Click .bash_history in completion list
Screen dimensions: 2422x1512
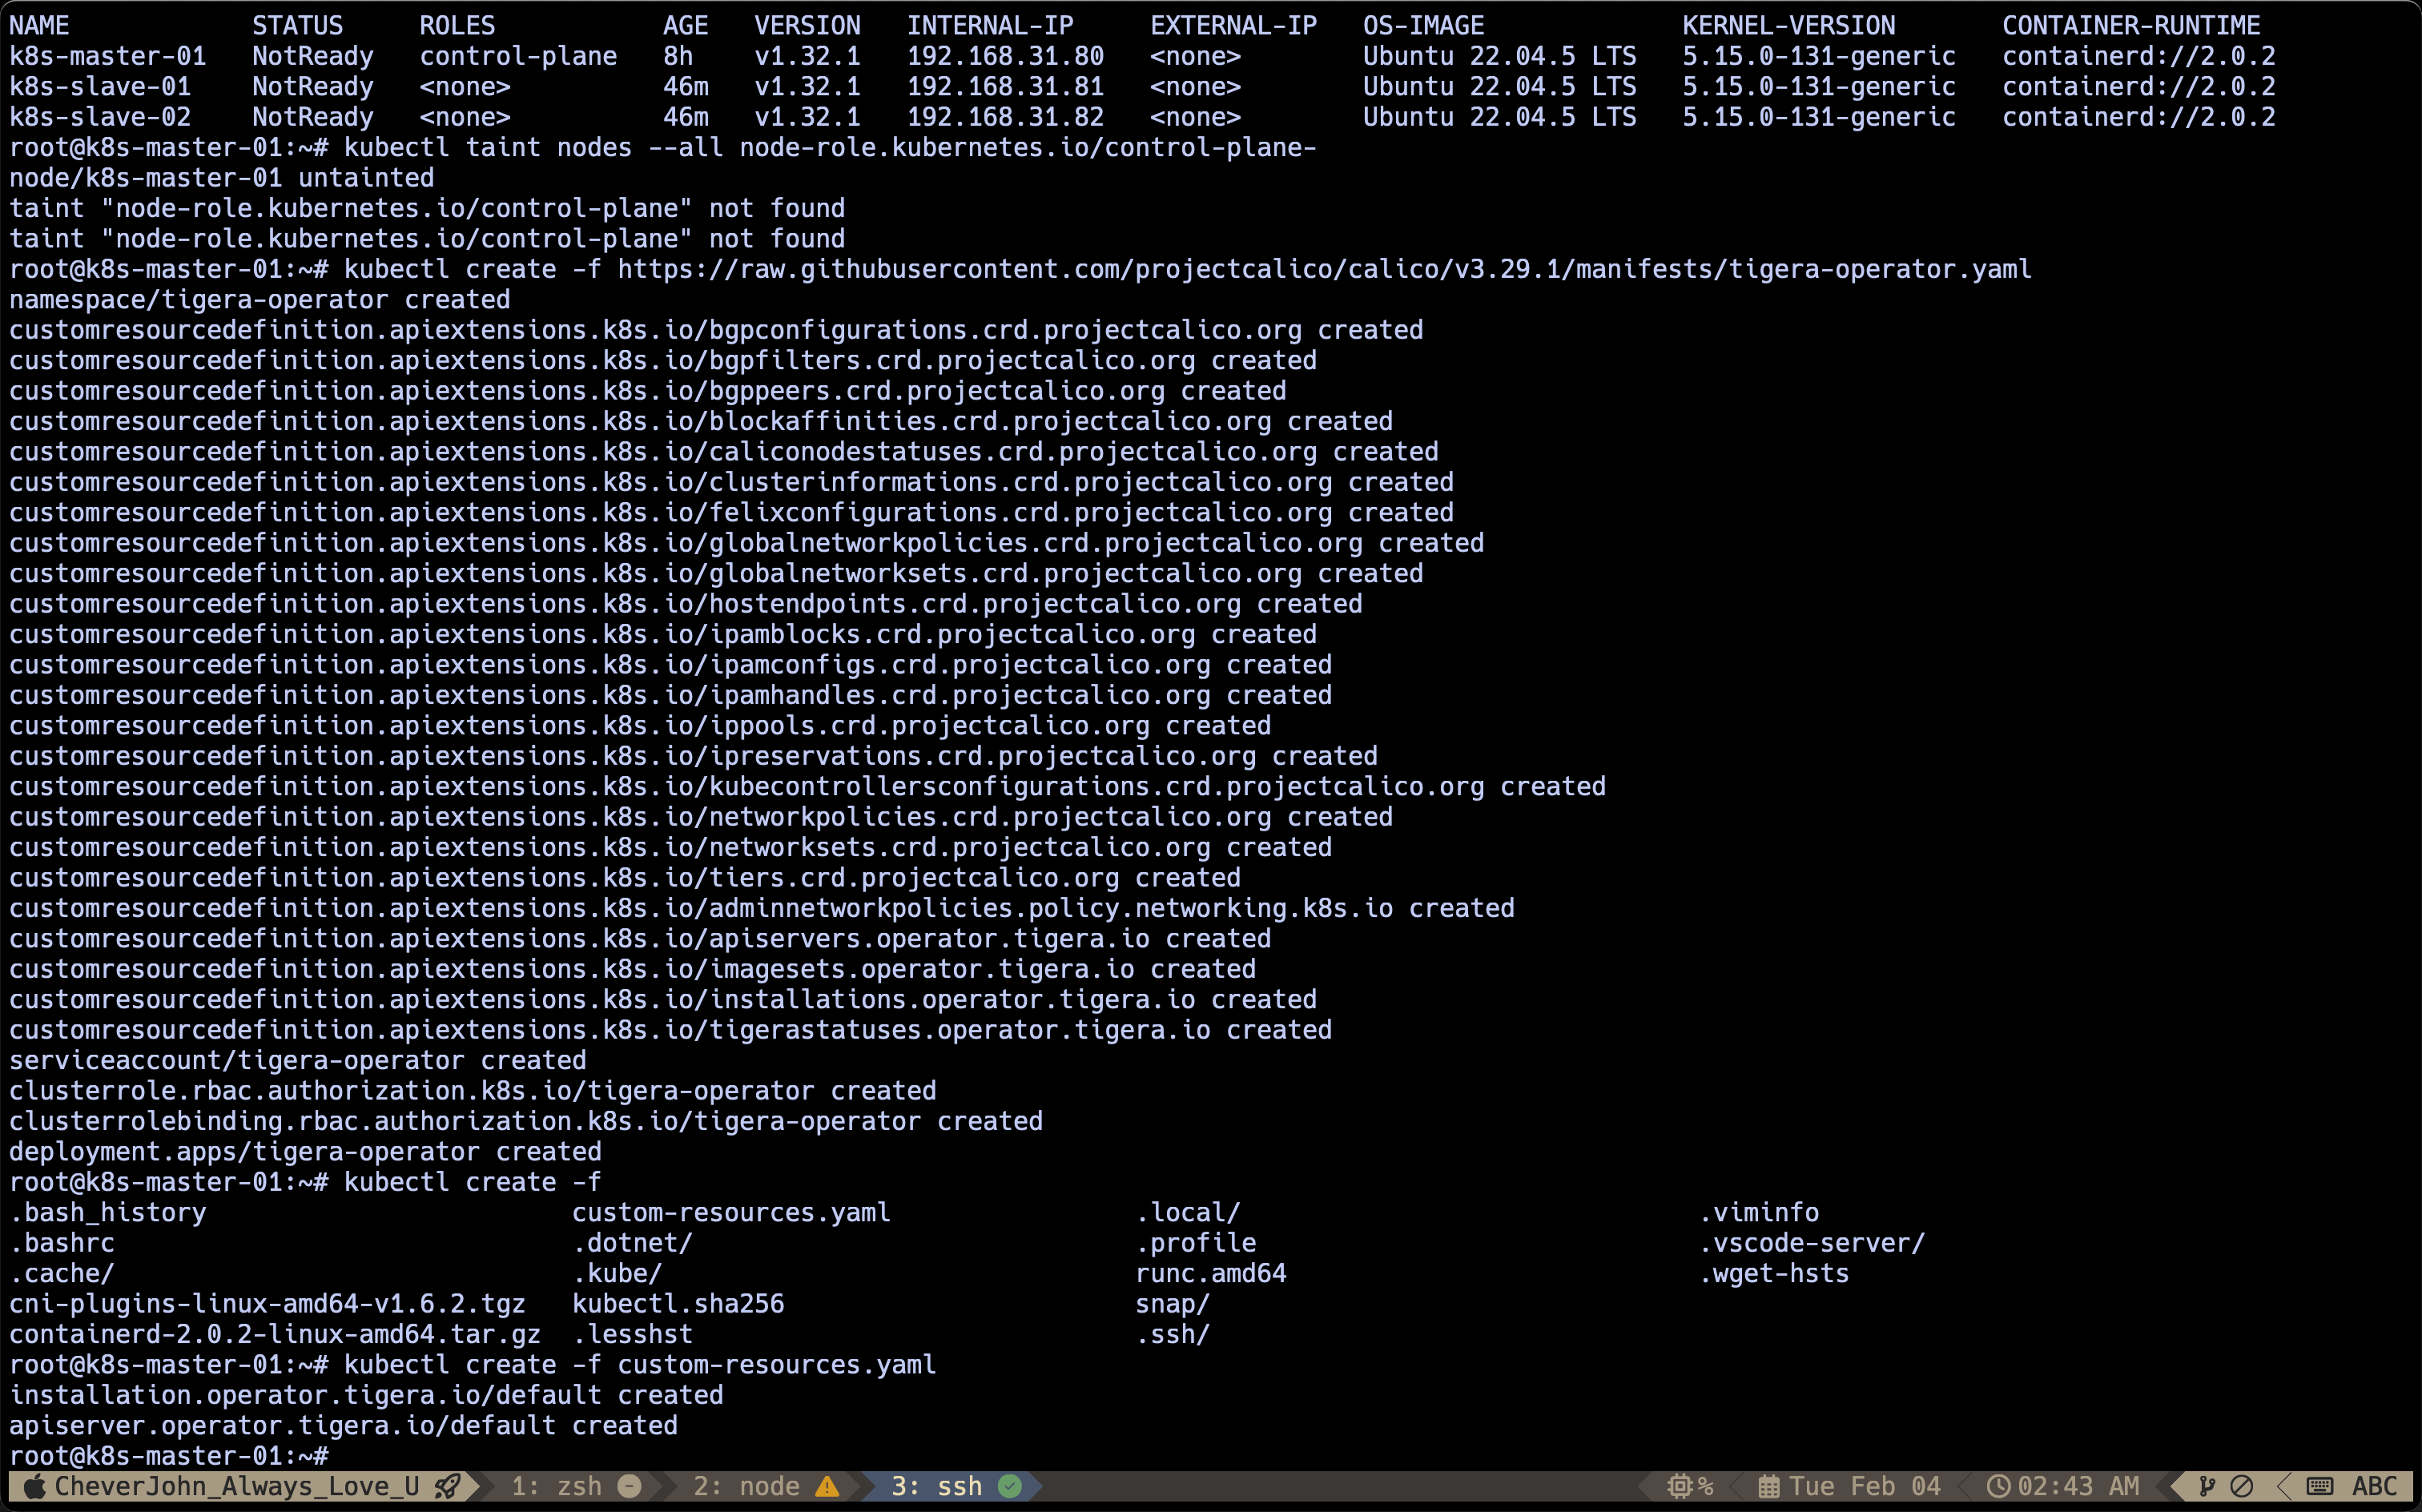pyautogui.click(x=108, y=1212)
